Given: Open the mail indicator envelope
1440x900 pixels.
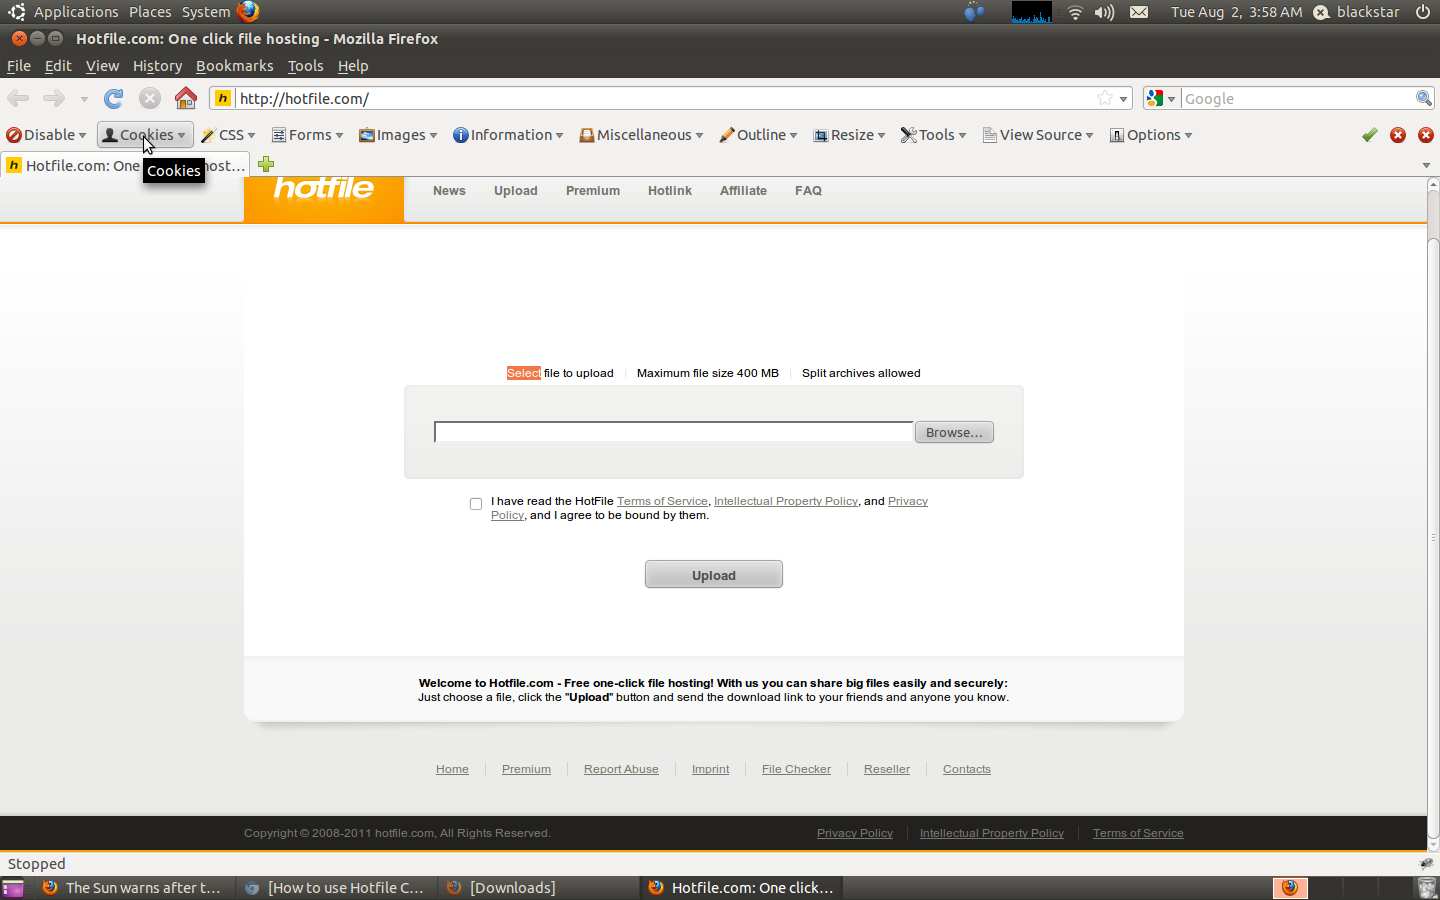Looking at the screenshot, I should pyautogui.click(x=1139, y=12).
